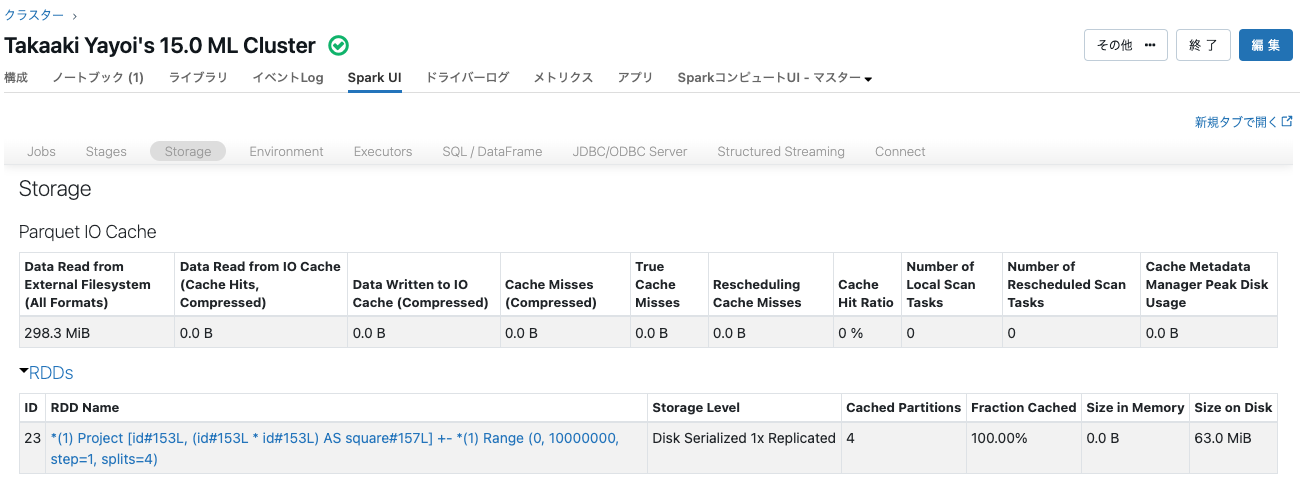Screen dimensions: 1300x504
Task: Select the Spark UI tab
Action: click(x=375, y=78)
